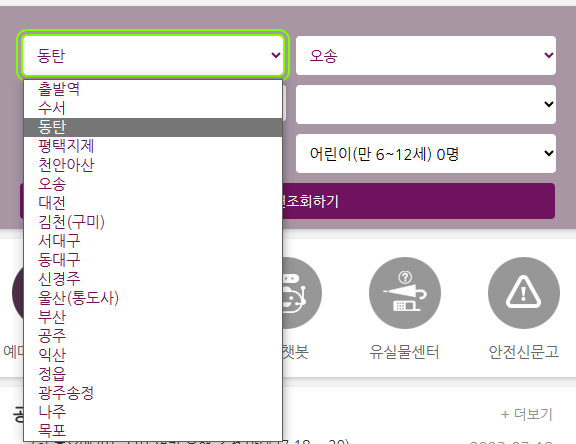576x444 pixels.
Task: Open the empty dropdown below 오송
Action: 426,104
